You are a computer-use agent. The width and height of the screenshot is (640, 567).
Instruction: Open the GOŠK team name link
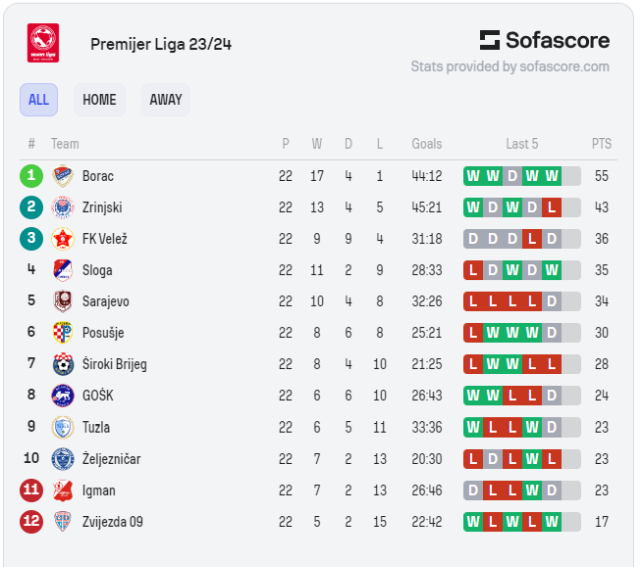coord(97,395)
